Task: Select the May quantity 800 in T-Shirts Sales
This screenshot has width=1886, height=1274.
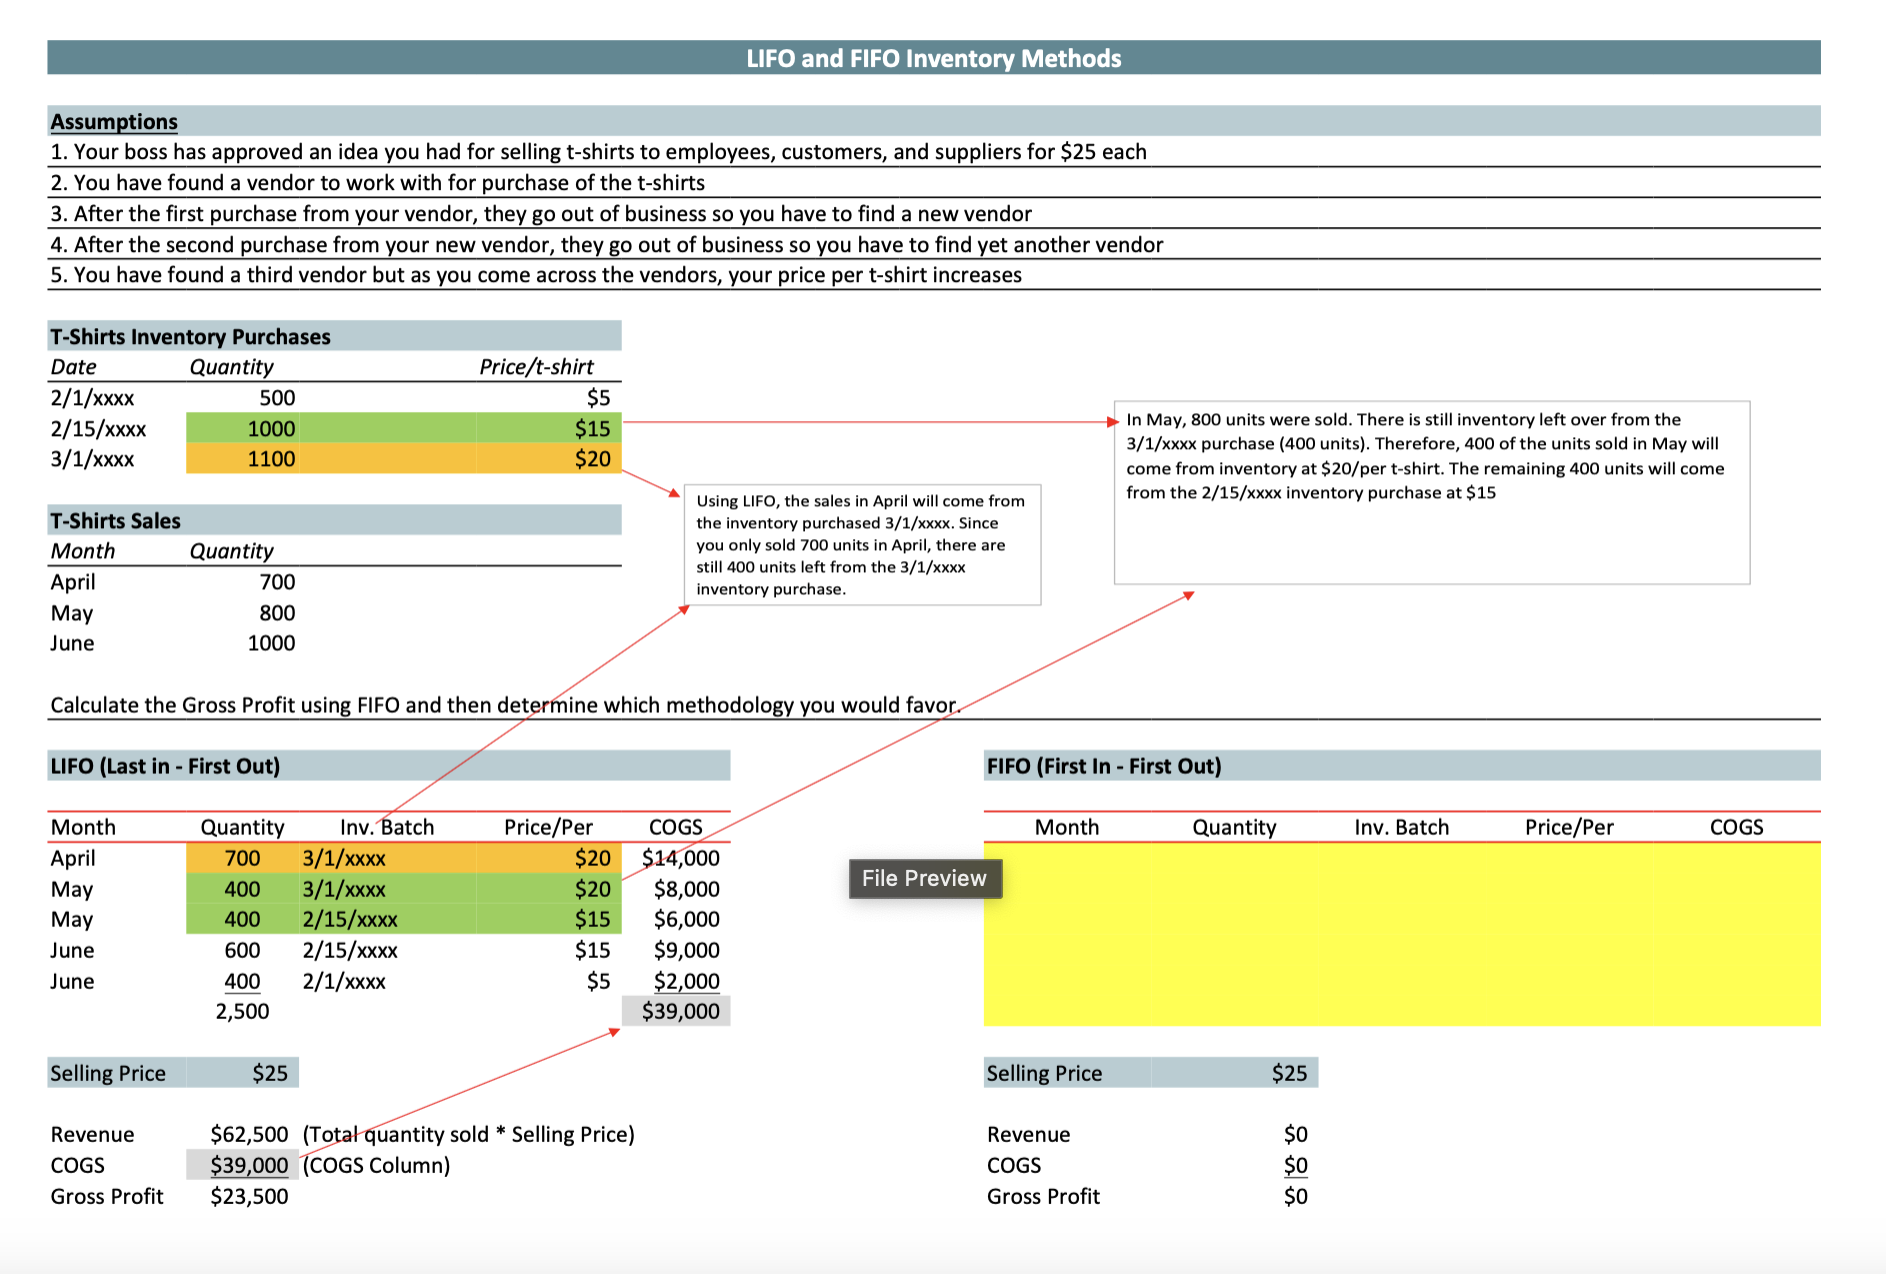Action: [276, 613]
